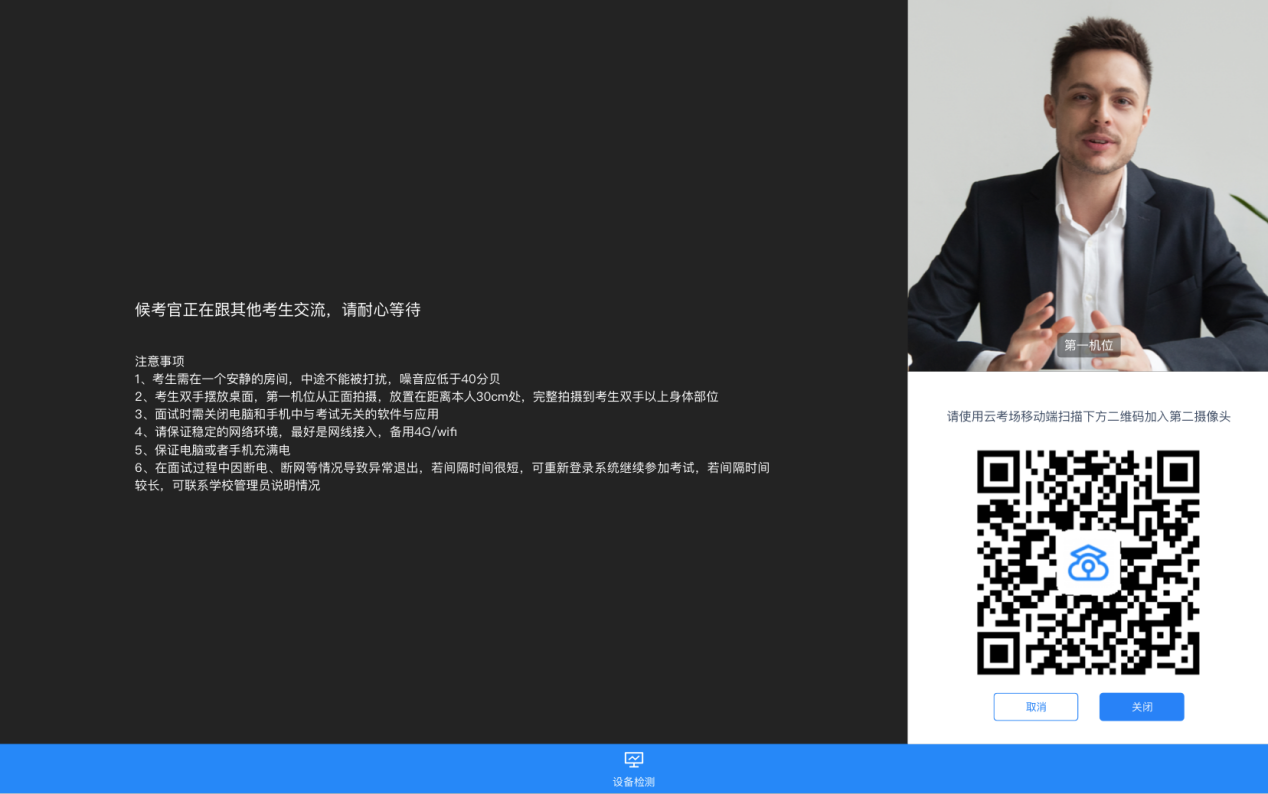The image size is (1268, 794).
Task: Click note 1 about a quiet room
Action: click(x=318, y=379)
